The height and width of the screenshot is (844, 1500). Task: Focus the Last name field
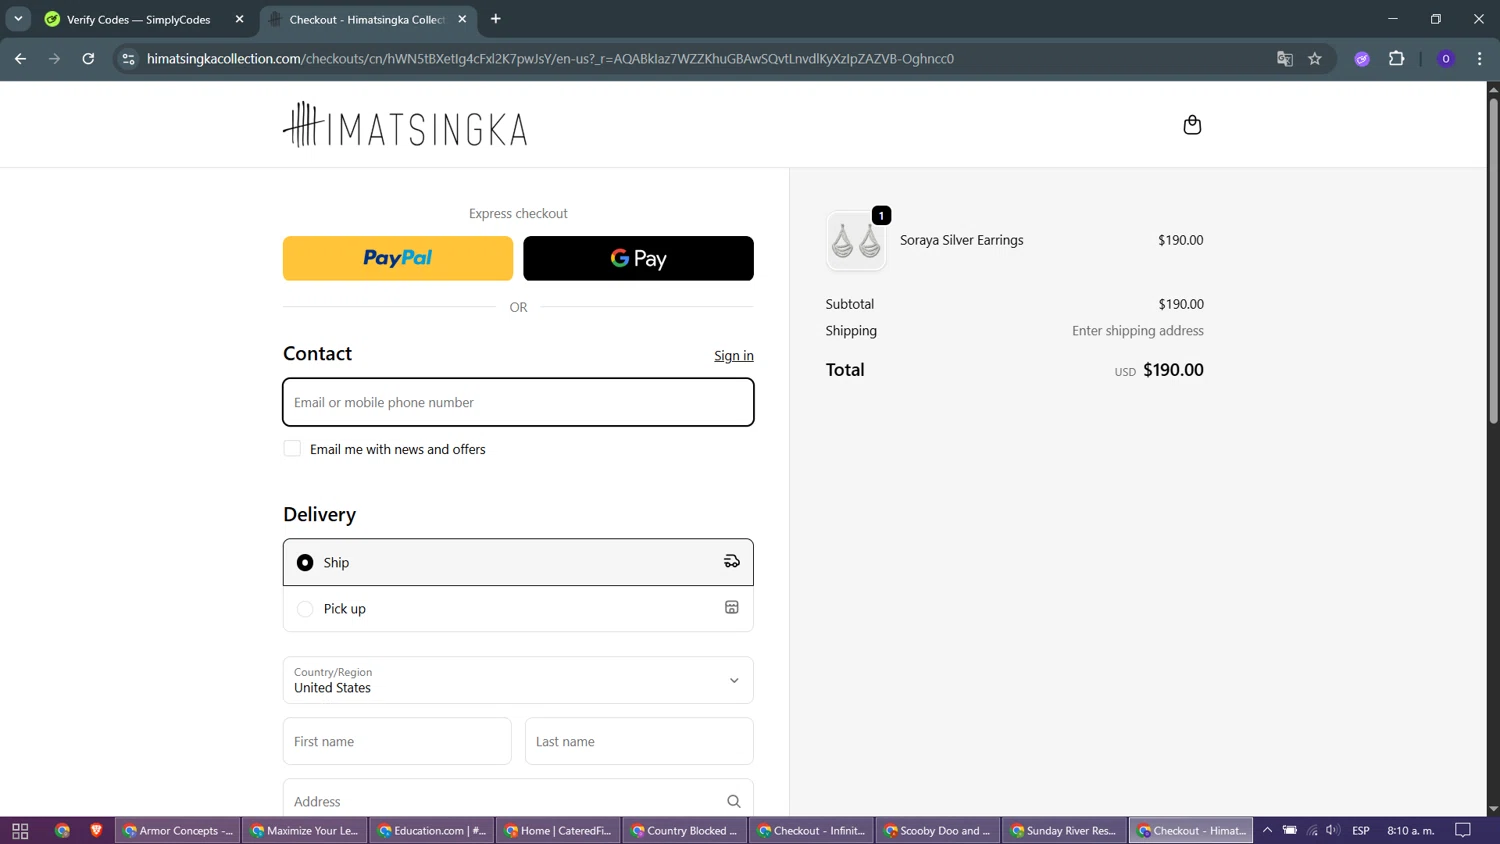click(x=639, y=741)
